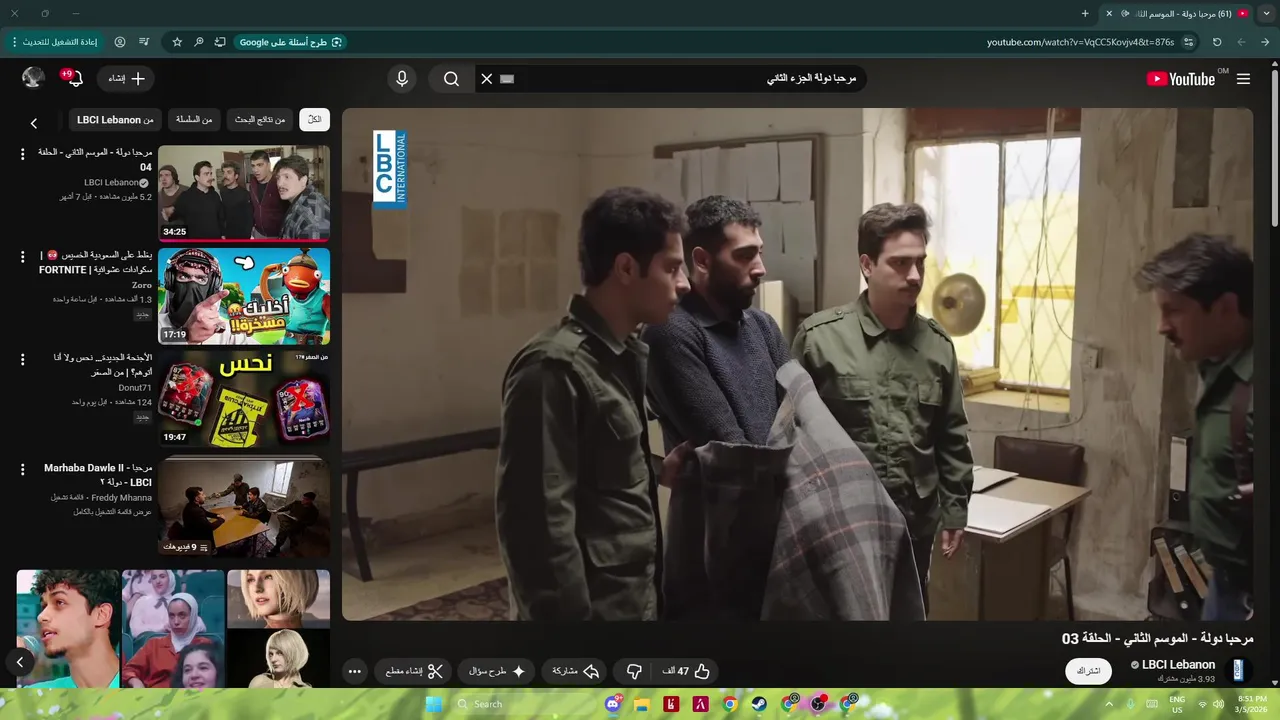Open Chrome media controls icon
Image resolution: width=1280 pixels, height=720 pixels.
[144, 42]
